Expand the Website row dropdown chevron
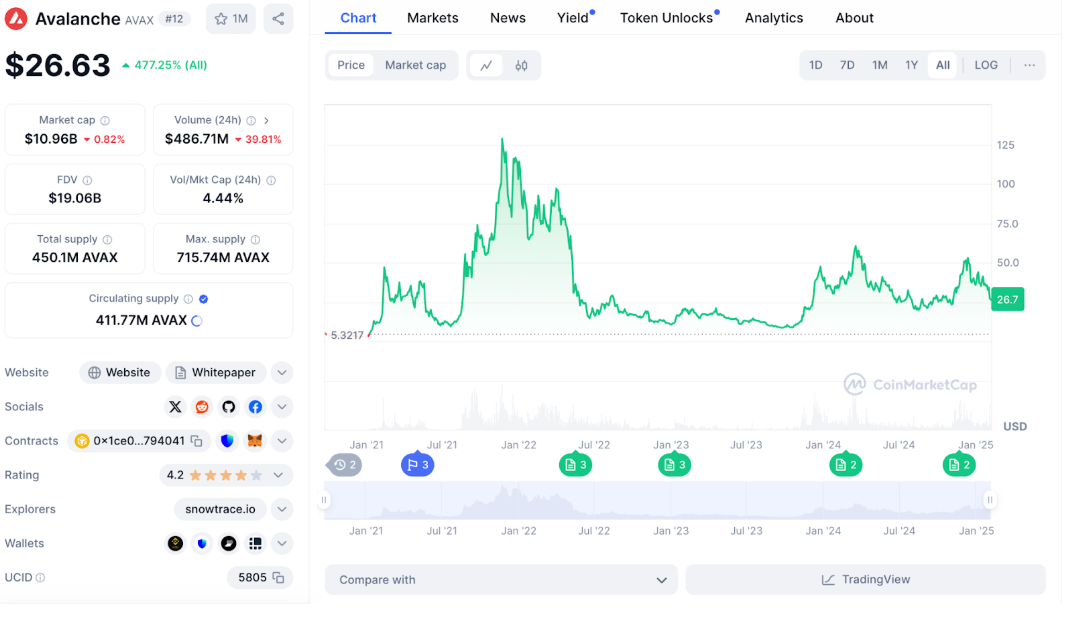The width and height of the screenshot is (1072, 622). [282, 373]
